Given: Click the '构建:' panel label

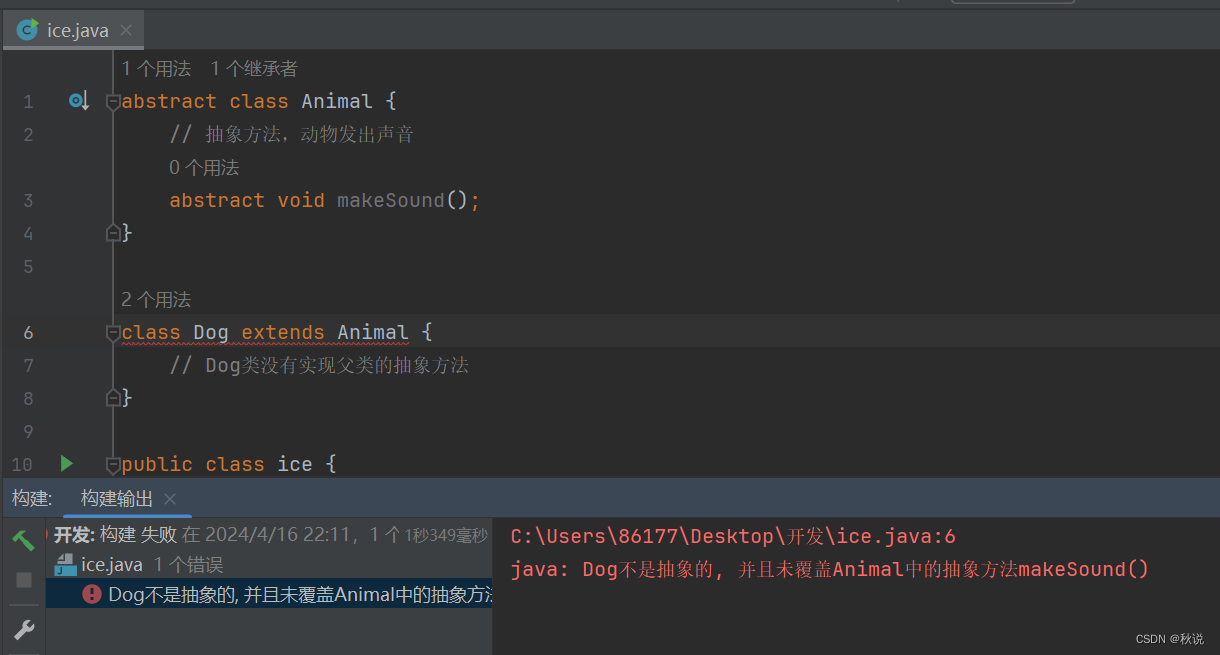Looking at the screenshot, I should pyautogui.click(x=32, y=498).
